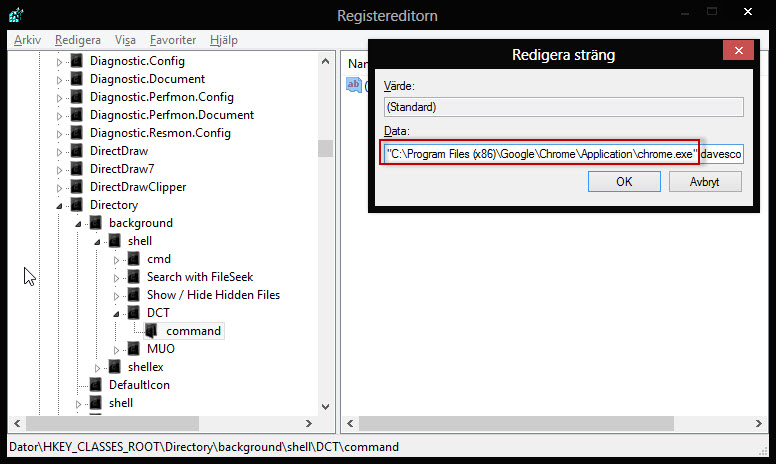The height and width of the screenshot is (464, 776).
Task: Click the folder icon next to Diagnostic.Config
Action: pyautogui.click(x=77, y=61)
